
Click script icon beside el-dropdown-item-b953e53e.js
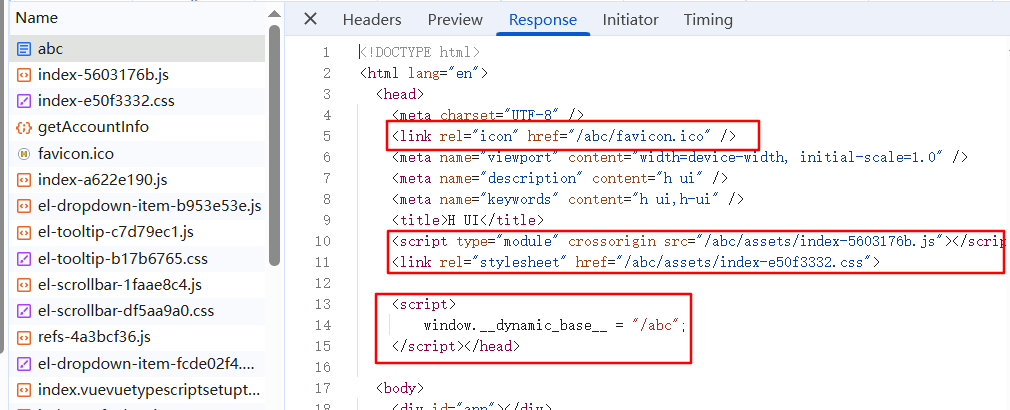click(x=24, y=206)
